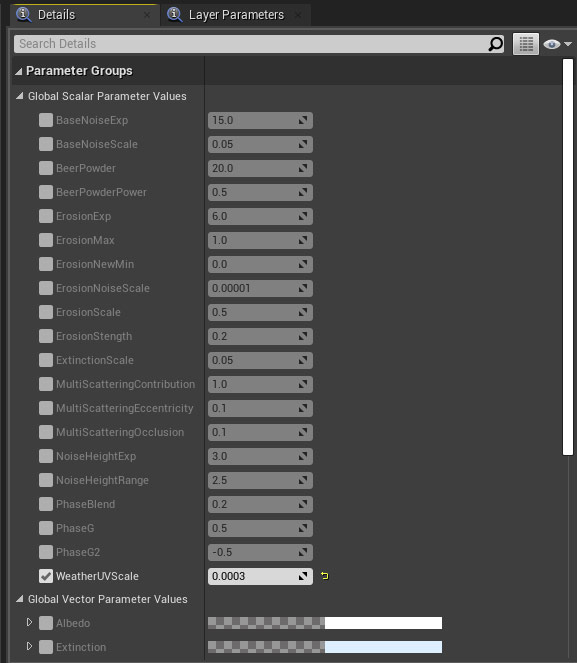Viewport: 577px width, 663px height.
Task: Expand the Extinction vector parameter
Action: (x=29, y=646)
